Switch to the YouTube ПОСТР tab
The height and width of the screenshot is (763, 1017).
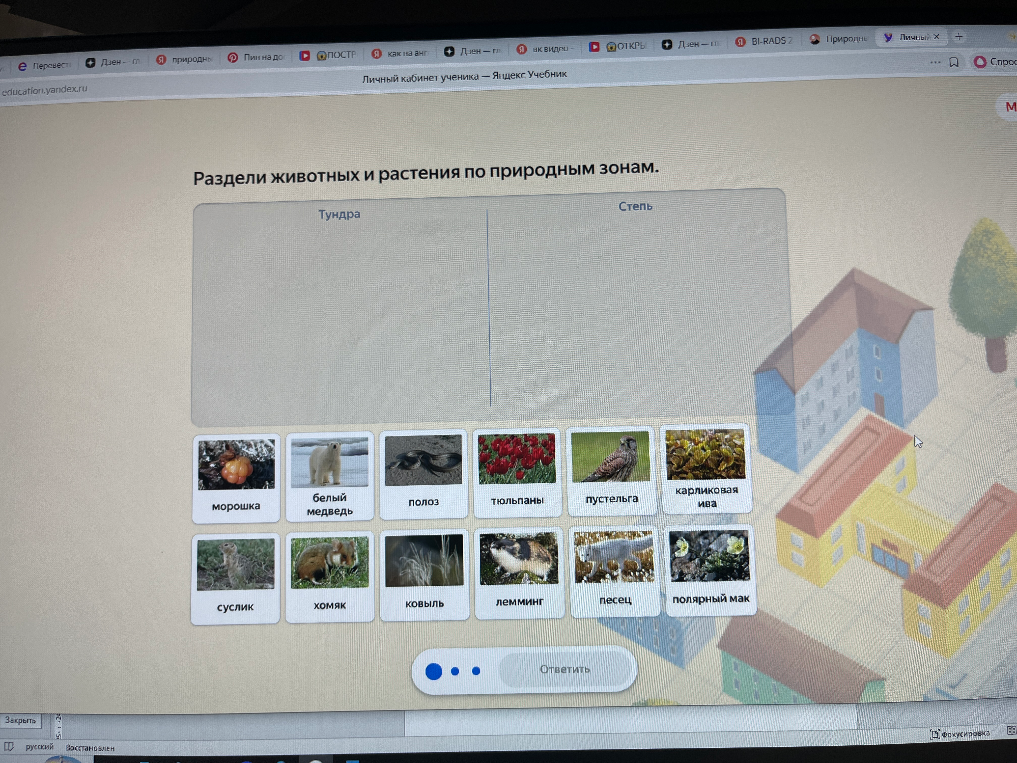tap(328, 55)
